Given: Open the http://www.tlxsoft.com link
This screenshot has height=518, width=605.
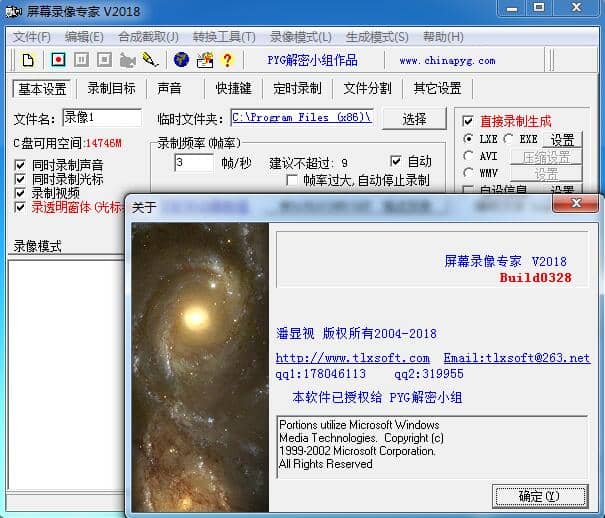Looking at the screenshot, I should coord(352,358).
